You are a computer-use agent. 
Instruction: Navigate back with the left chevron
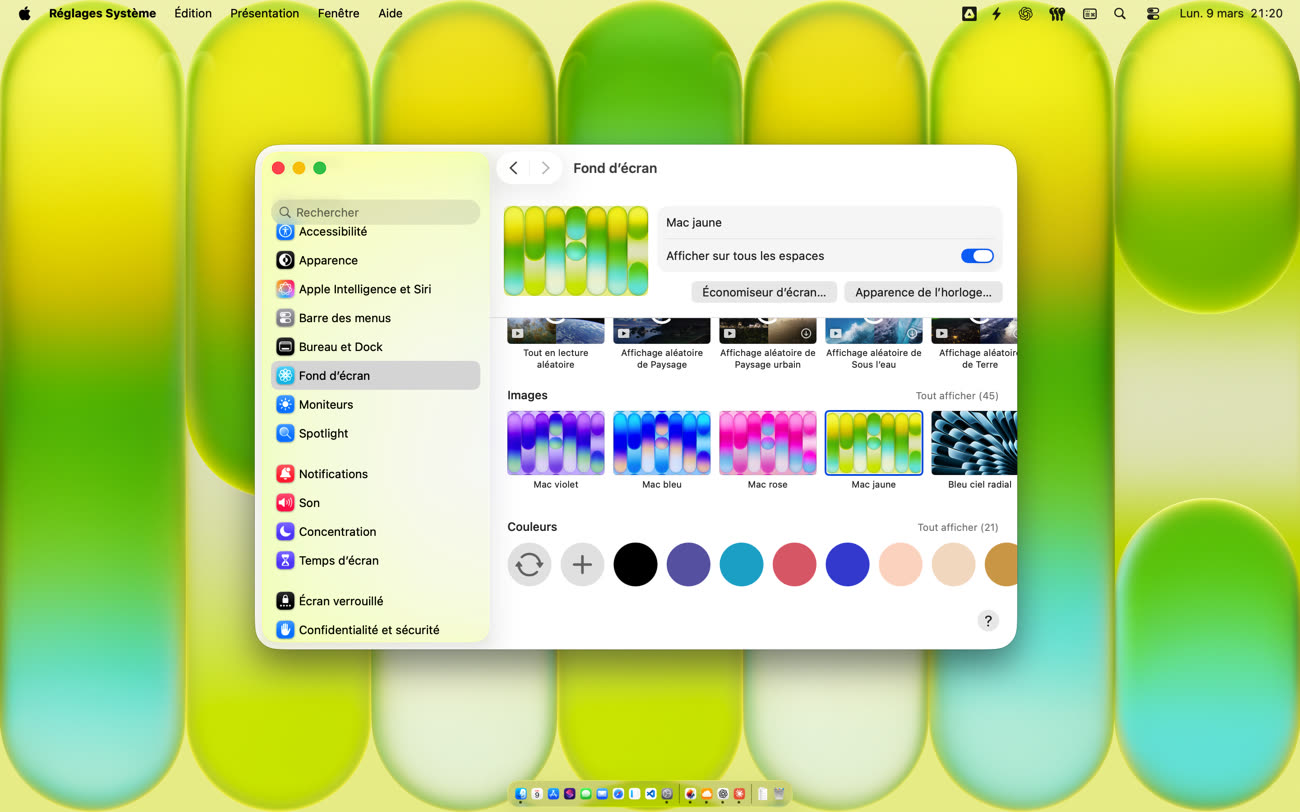point(514,168)
